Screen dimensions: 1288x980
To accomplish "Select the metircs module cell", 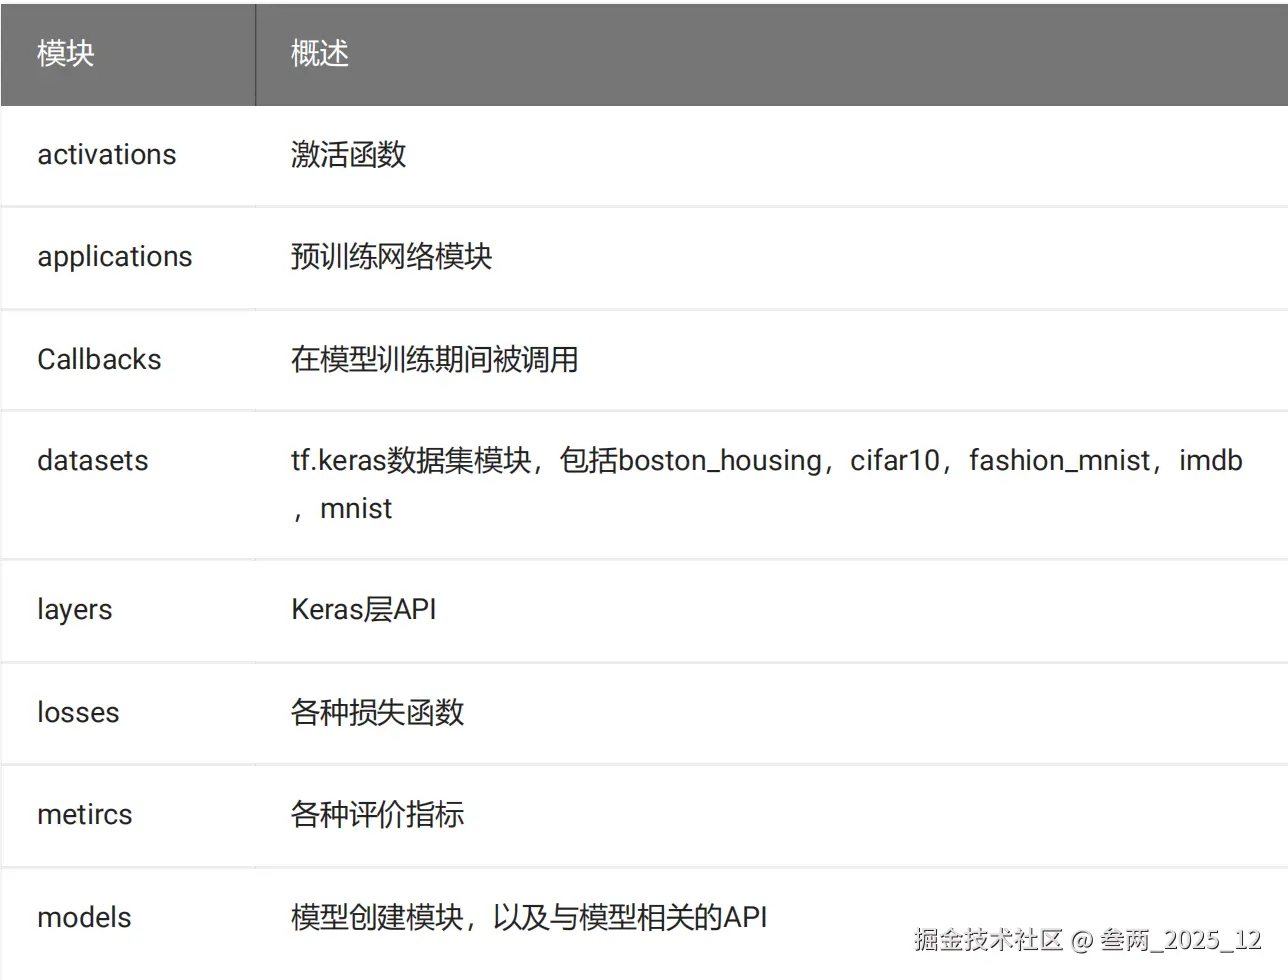I will pos(85,815).
